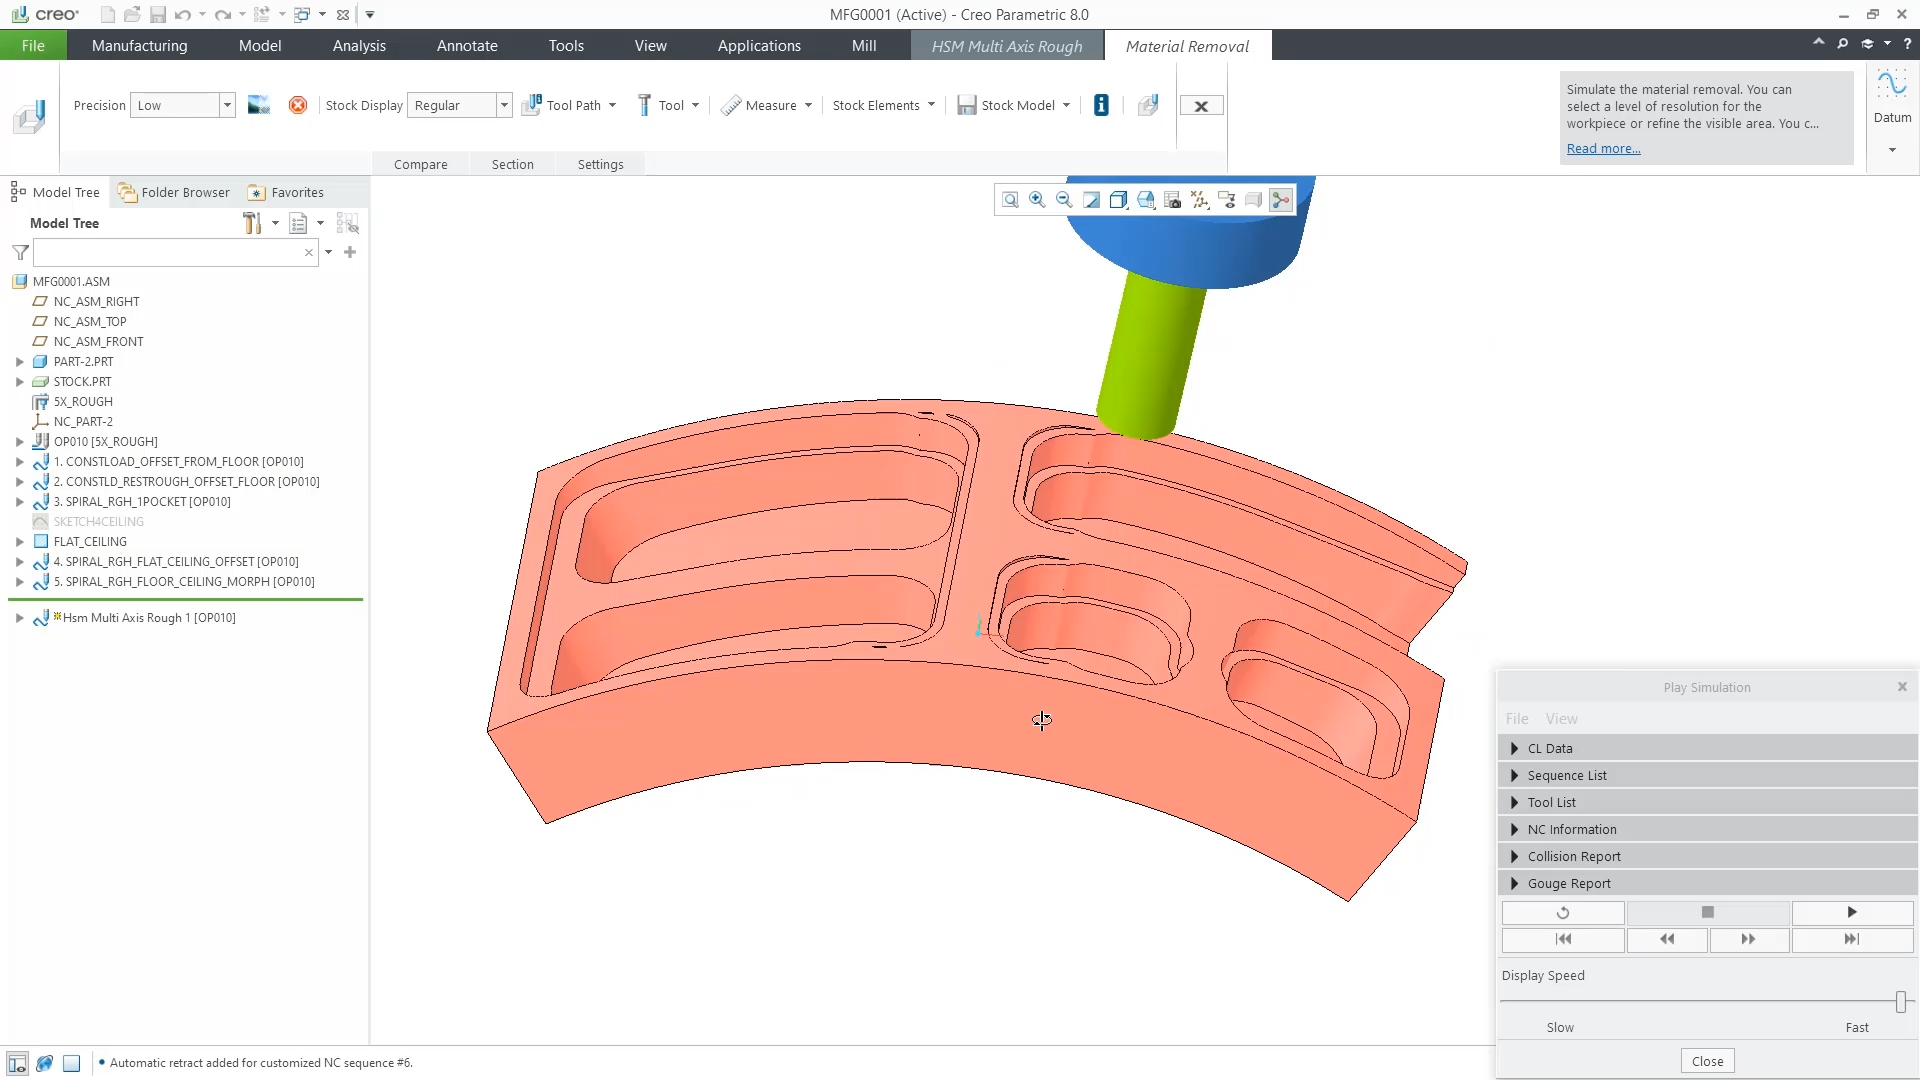The width and height of the screenshot is (1920, 1080).
Task: Click the tree columns display icon
Action: point(298,223)
